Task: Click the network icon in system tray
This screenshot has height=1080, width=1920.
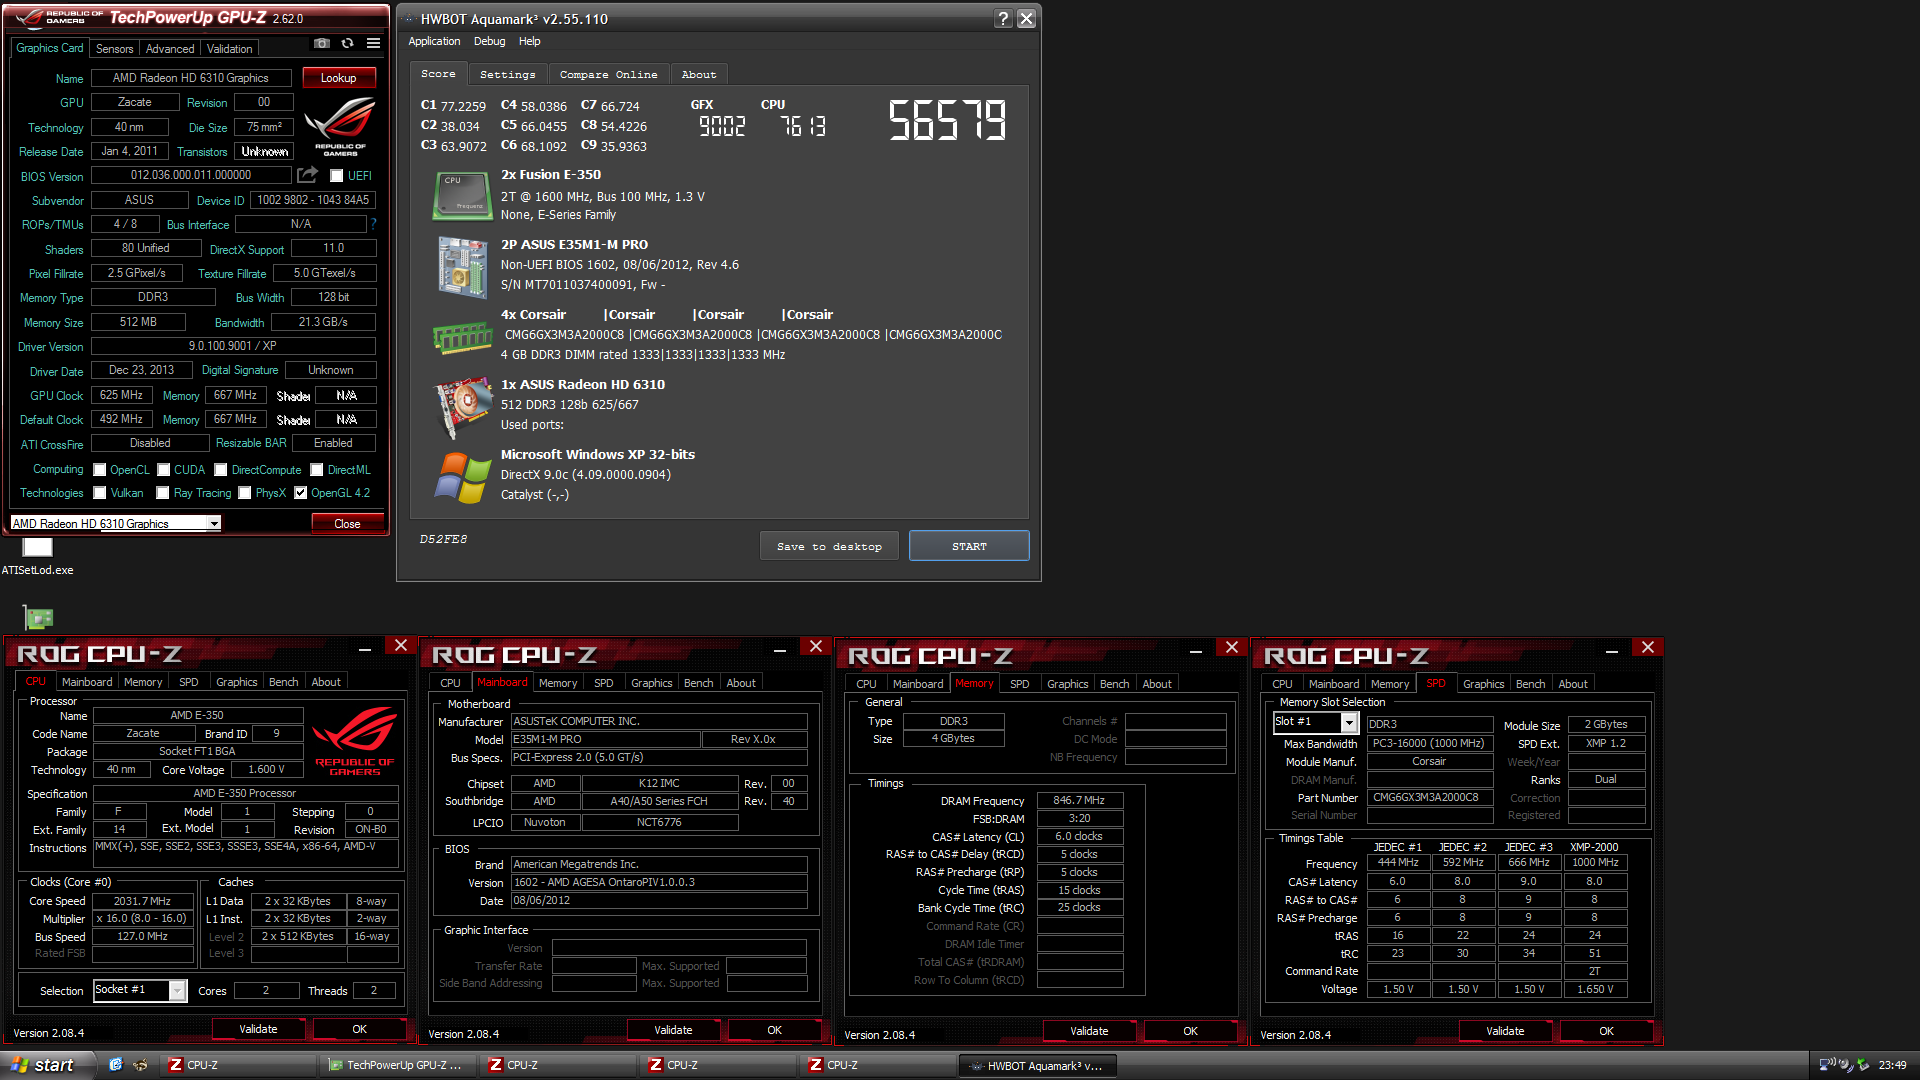Action: click(1826, 1065)
